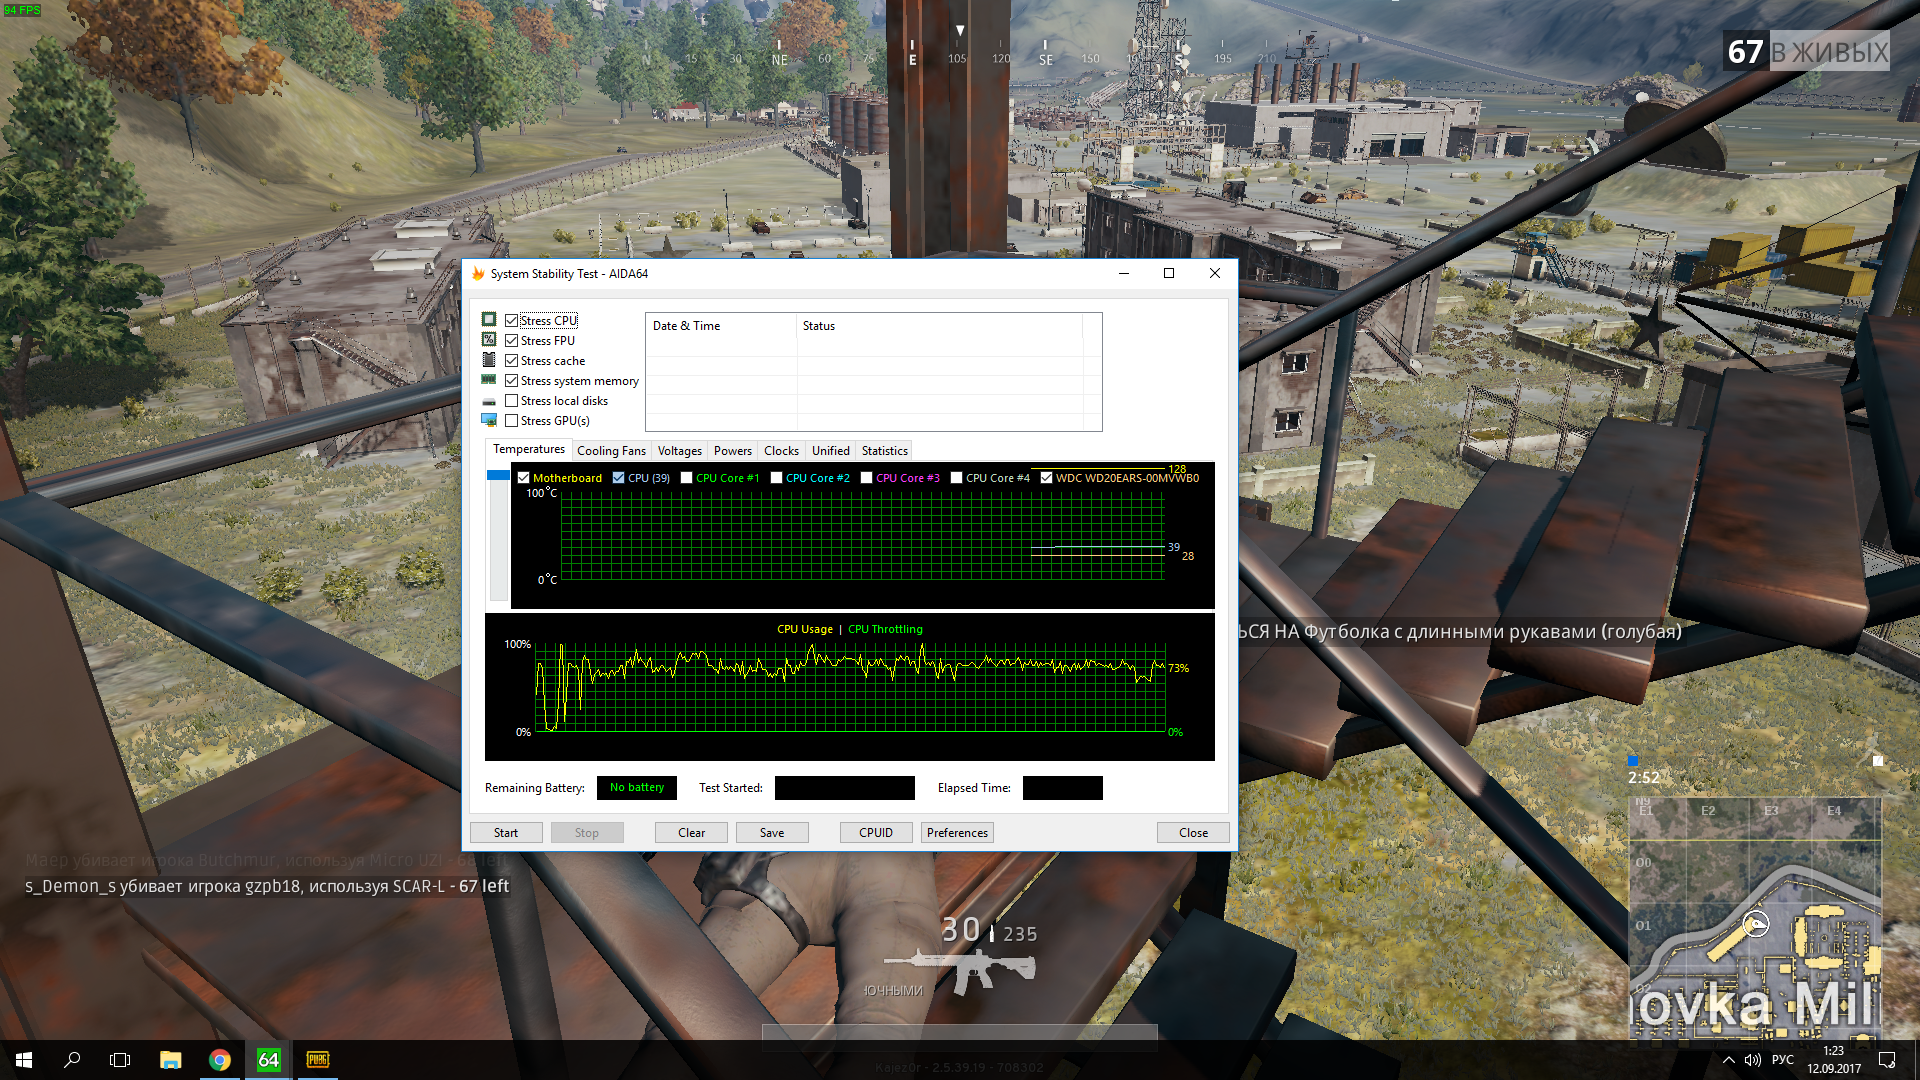The height and width of the screenshot is (1080, 1920).
Task: Switch to Google Chrome on the taskbar
Action: (x=220, y=1060)
